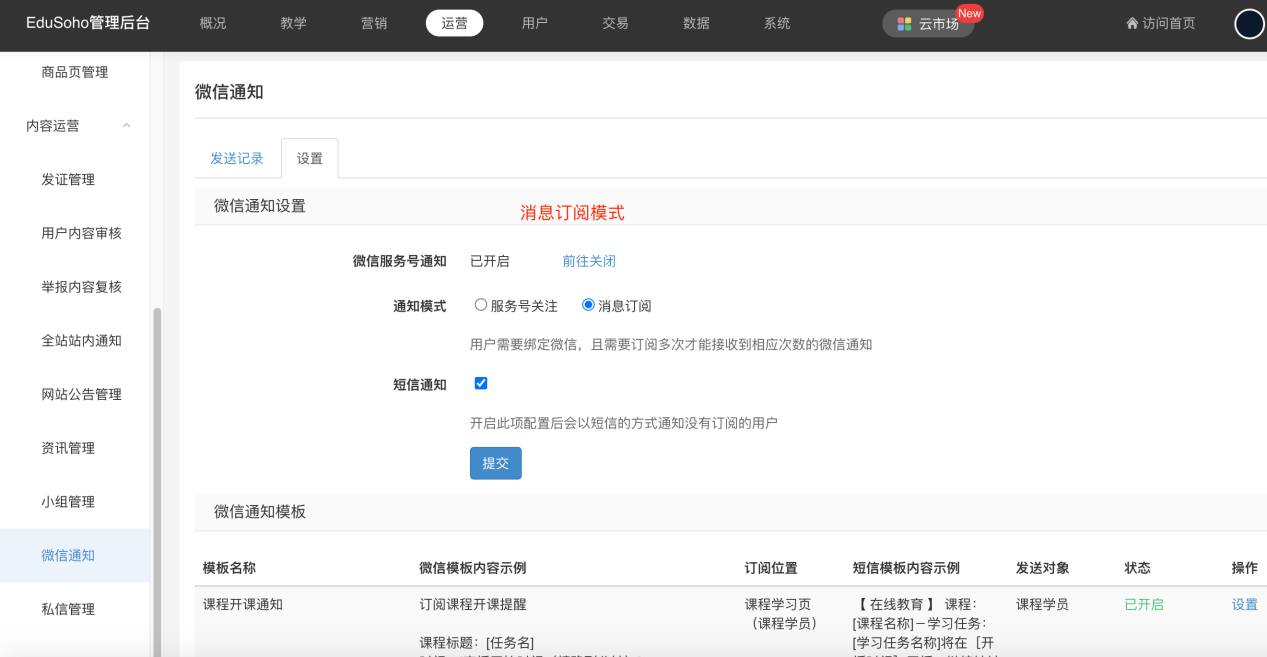
Task: Click the 已开启 status in the template row
Action: click(x=1144, y=604)
